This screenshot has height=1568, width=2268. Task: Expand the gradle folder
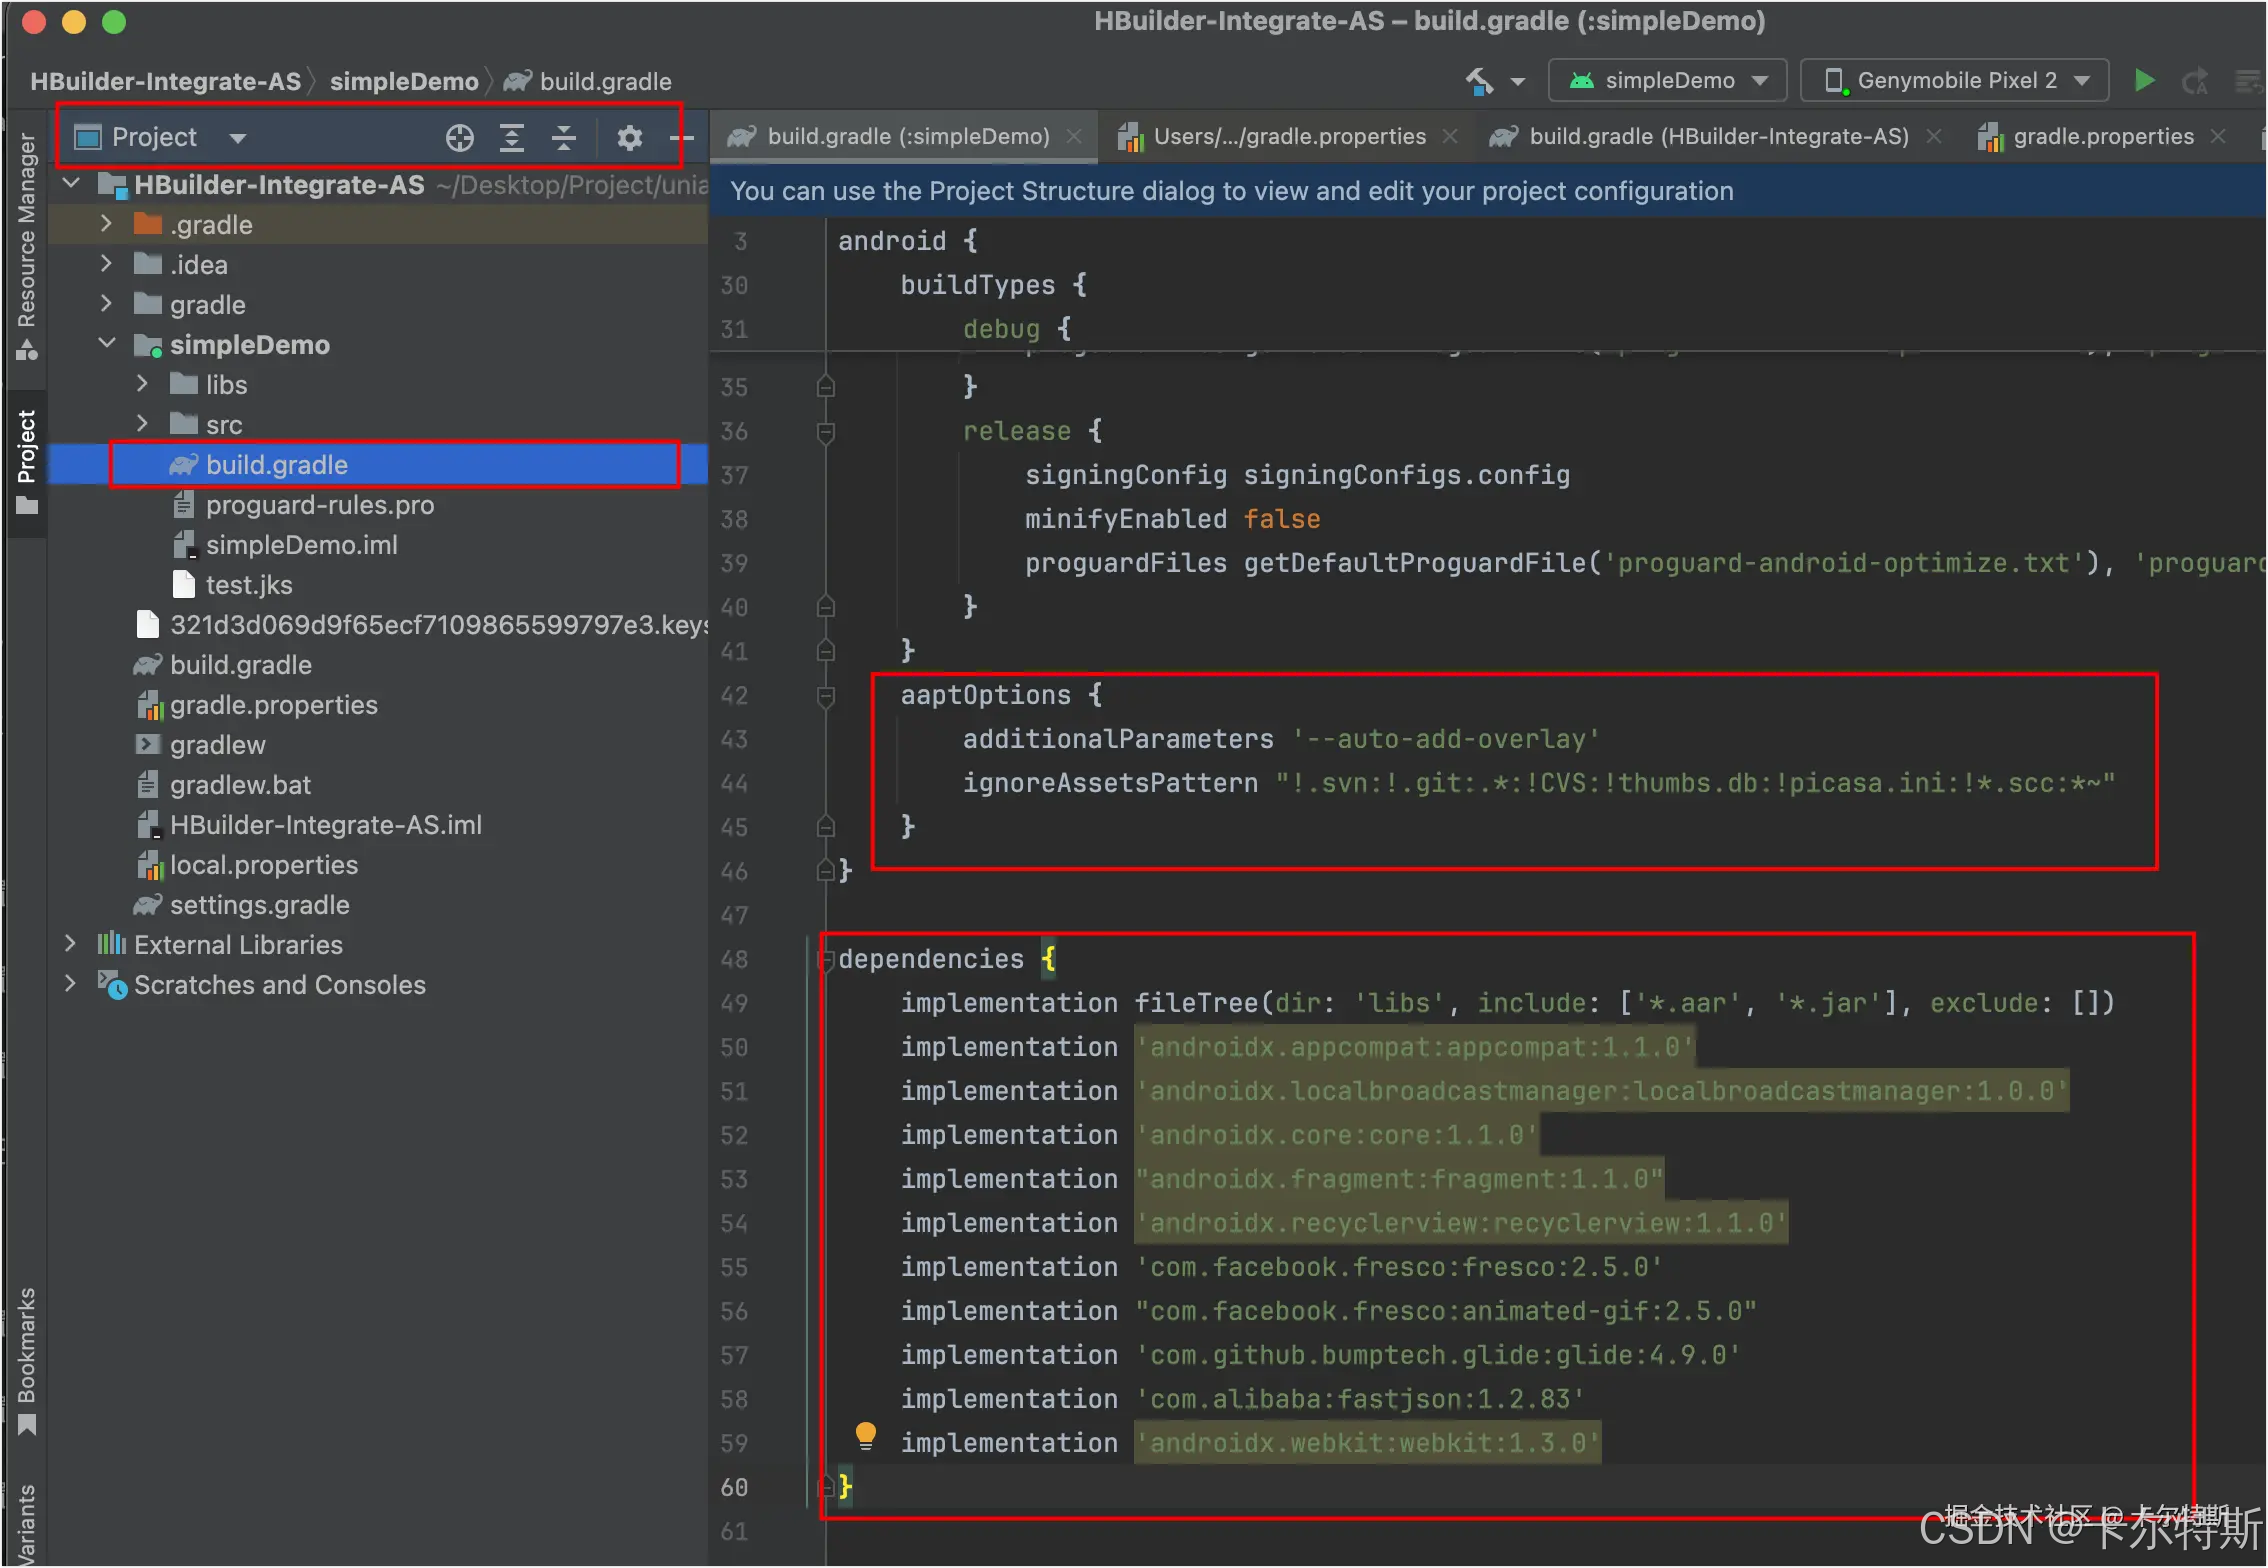tap(106, 304)
